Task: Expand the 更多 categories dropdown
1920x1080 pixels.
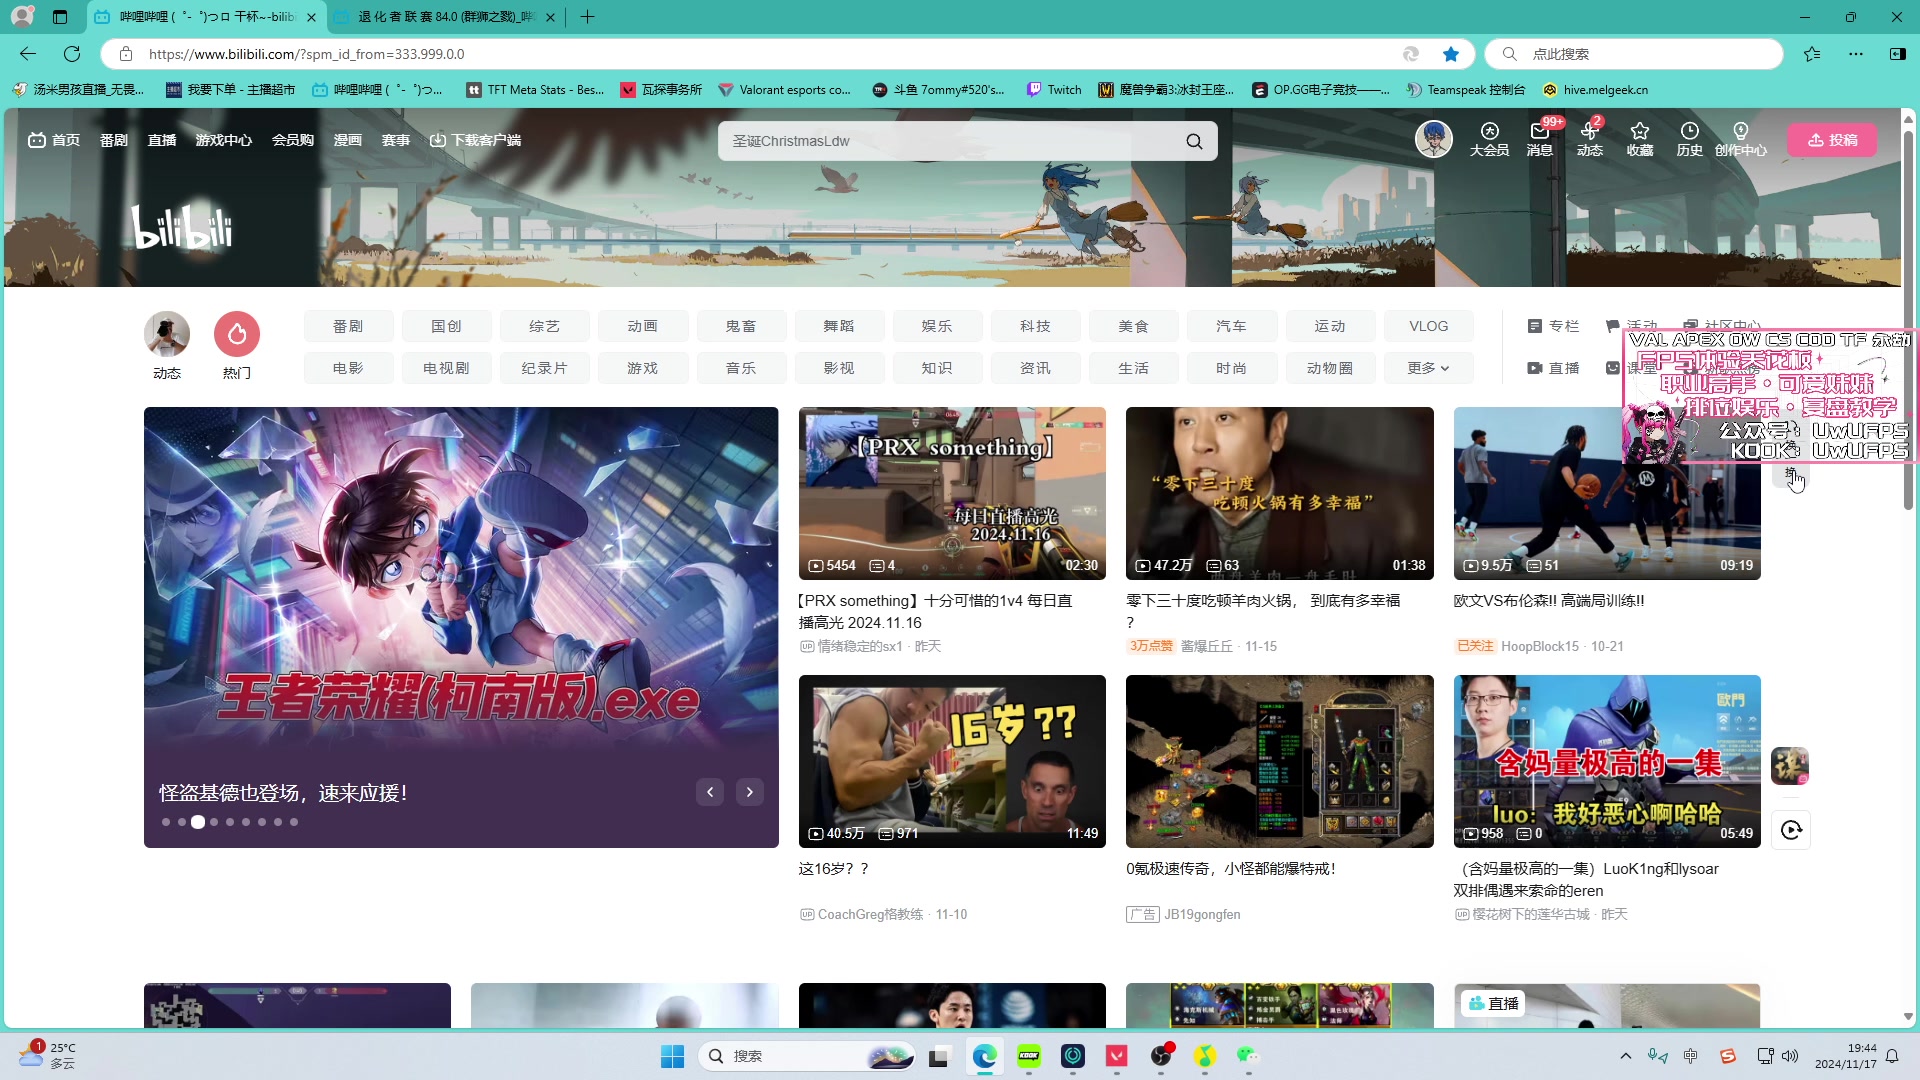Action: tap(1428, 368)
